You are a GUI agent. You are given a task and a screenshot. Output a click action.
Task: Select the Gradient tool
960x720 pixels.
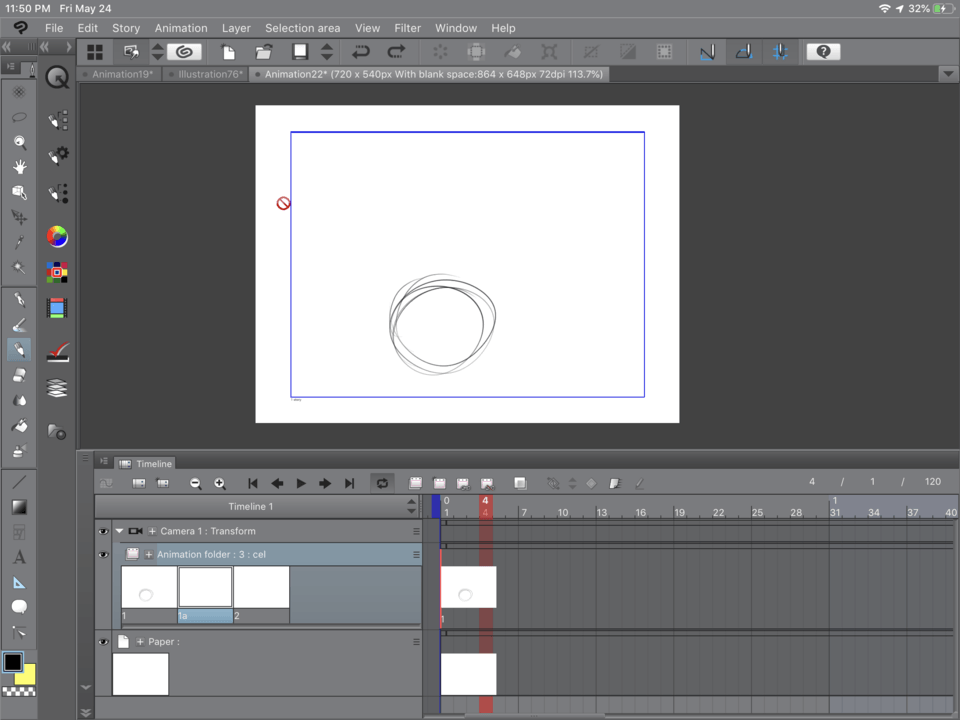point(19,507)
